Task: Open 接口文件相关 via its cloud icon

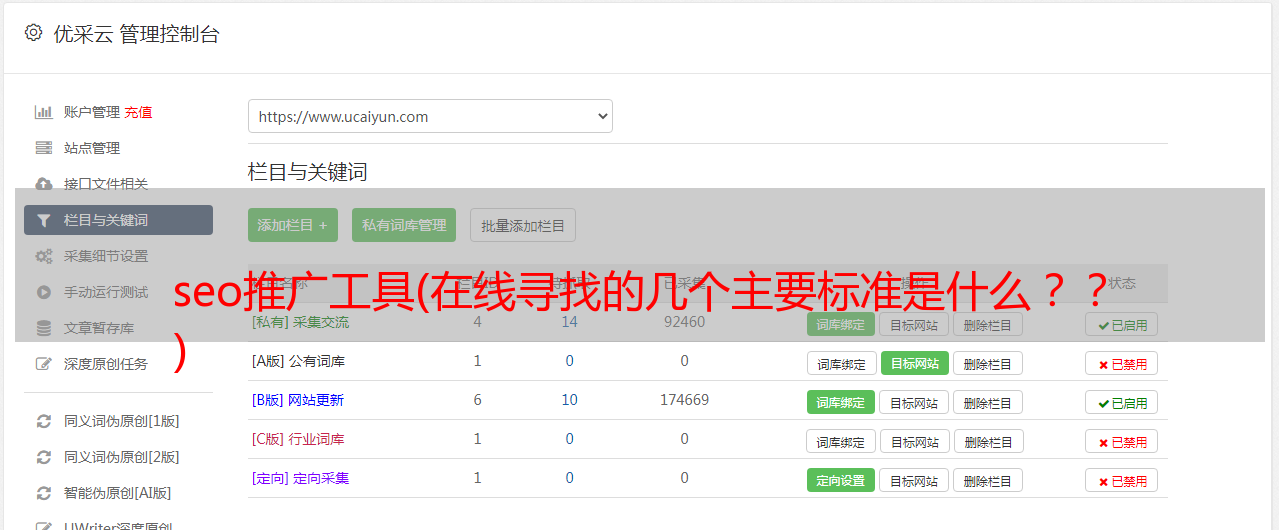Action: click(x=43, y=184)
